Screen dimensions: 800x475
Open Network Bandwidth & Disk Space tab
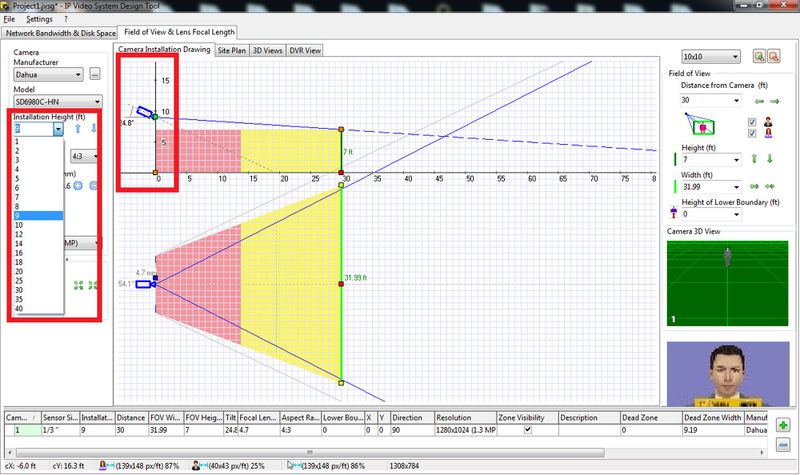60,33
